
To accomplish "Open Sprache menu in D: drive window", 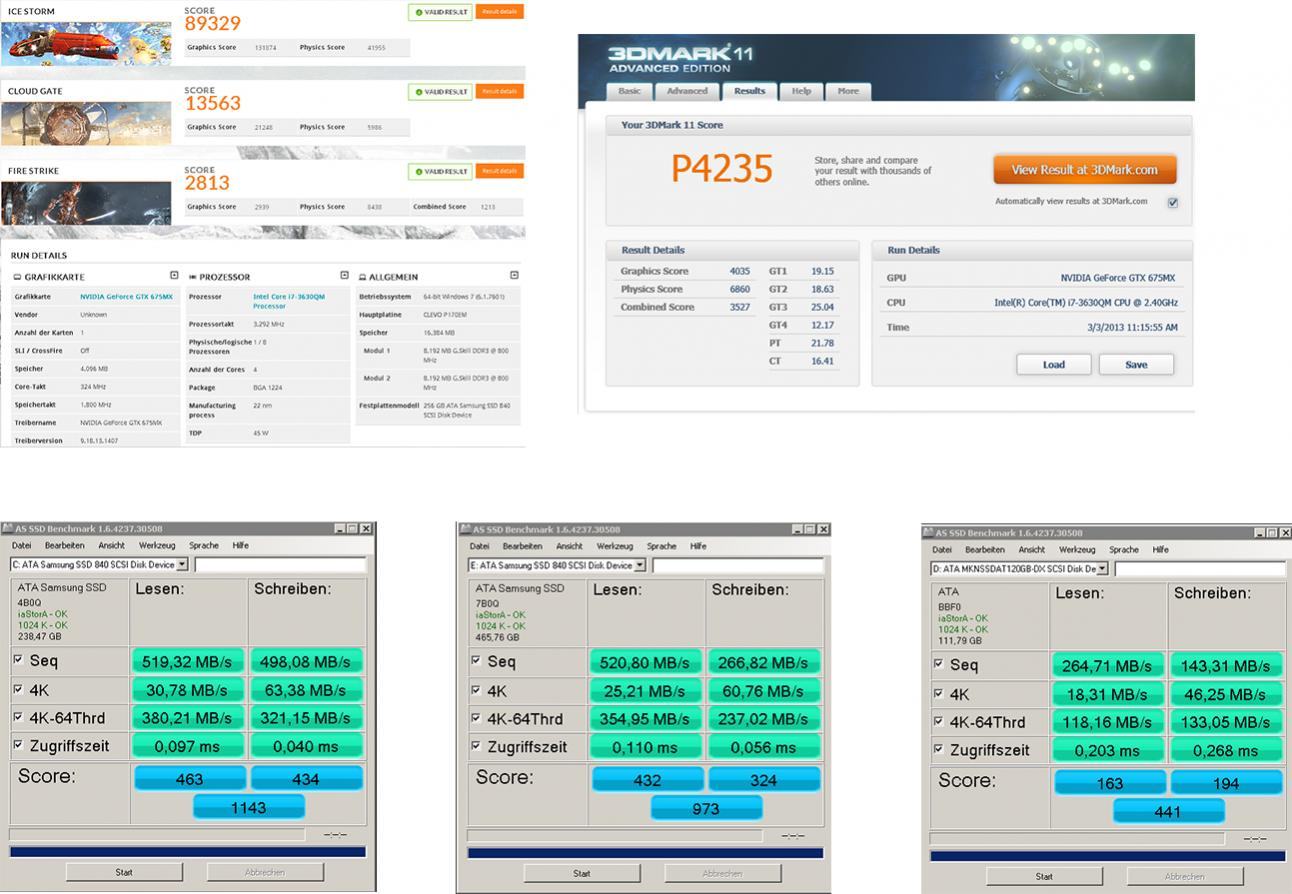I will 1124,549.
